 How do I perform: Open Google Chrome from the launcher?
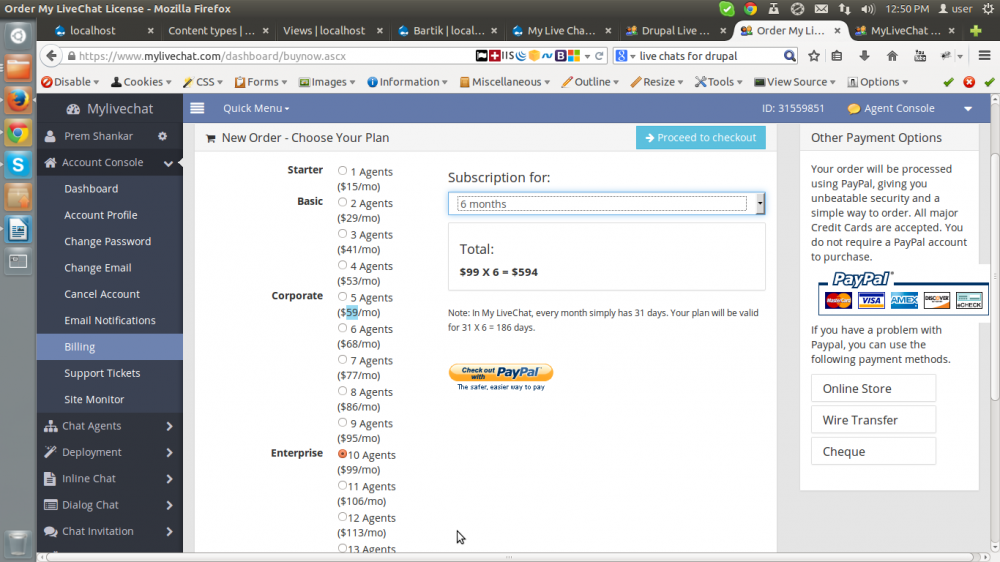pos(18,132)
